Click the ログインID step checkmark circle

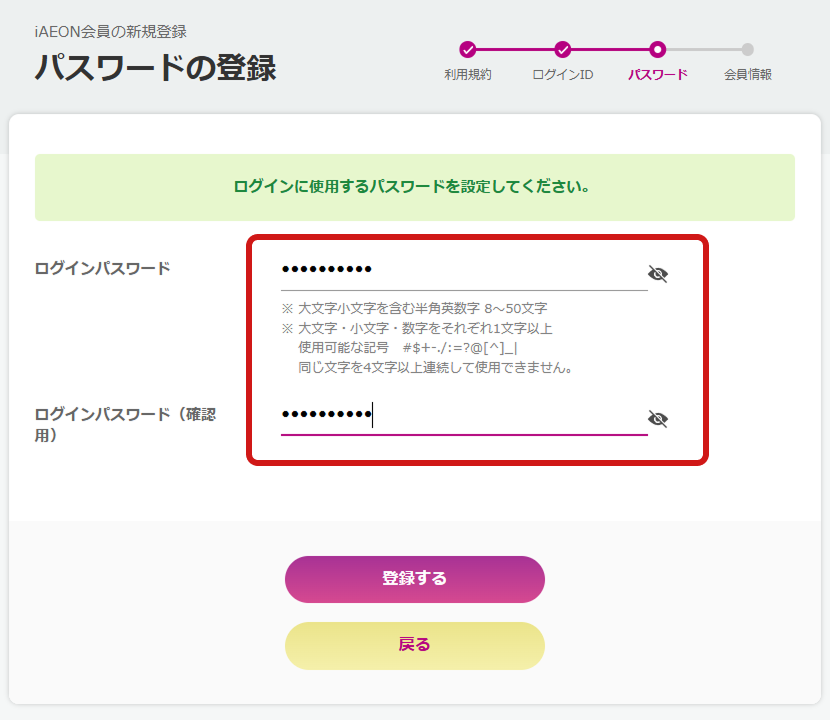563,49
